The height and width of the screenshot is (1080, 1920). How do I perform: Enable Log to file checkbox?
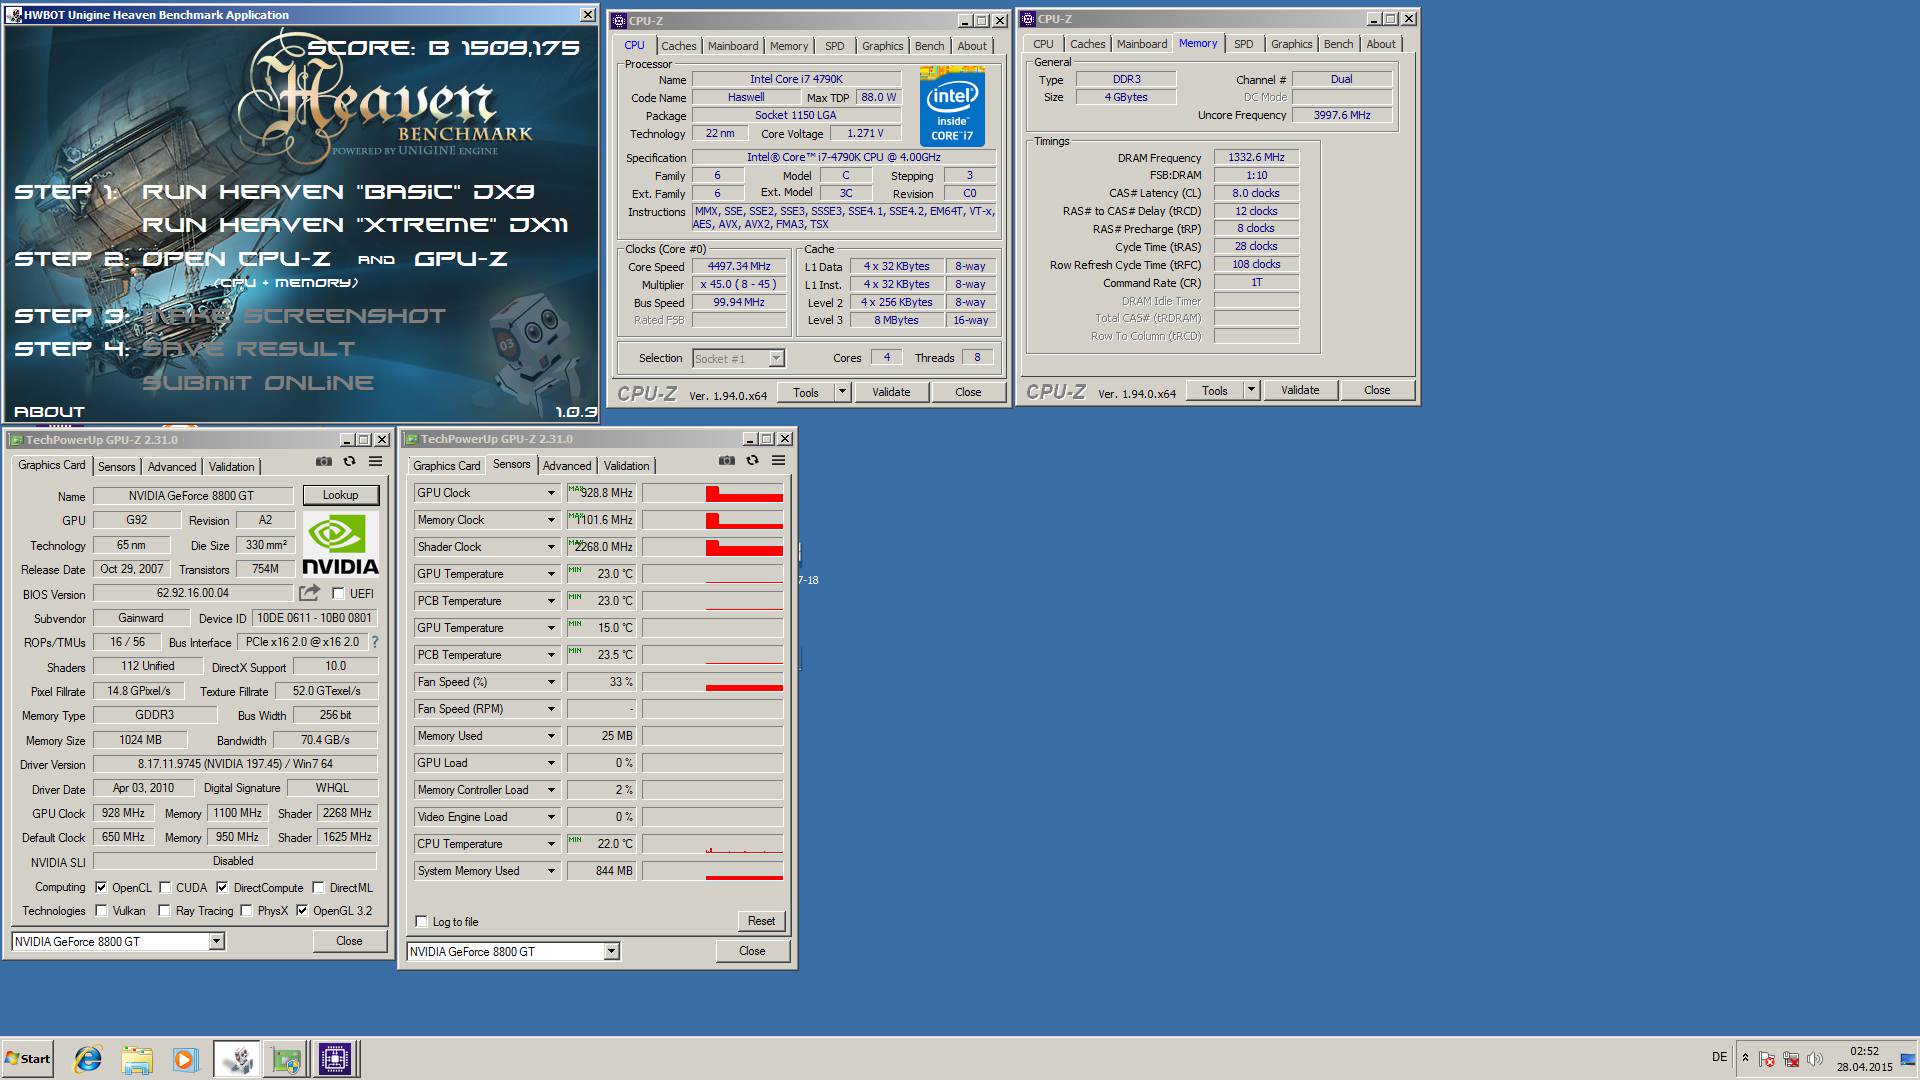(421, 922)
